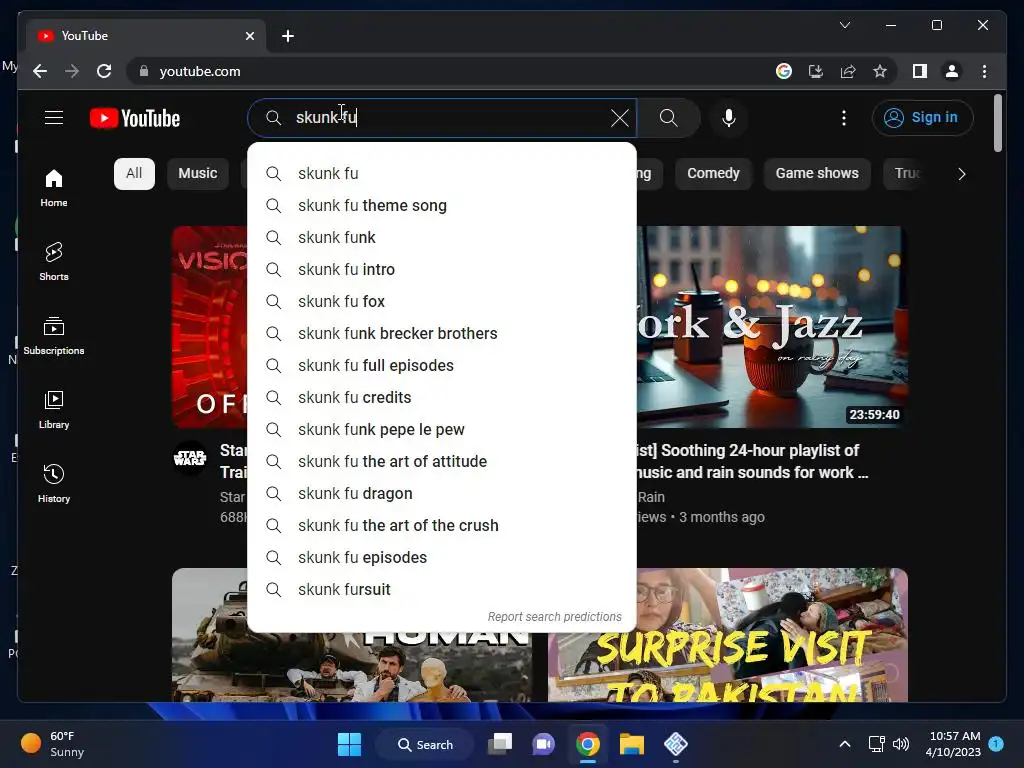
Task: Go to Home in the sidebar
Action: point(54,188)
